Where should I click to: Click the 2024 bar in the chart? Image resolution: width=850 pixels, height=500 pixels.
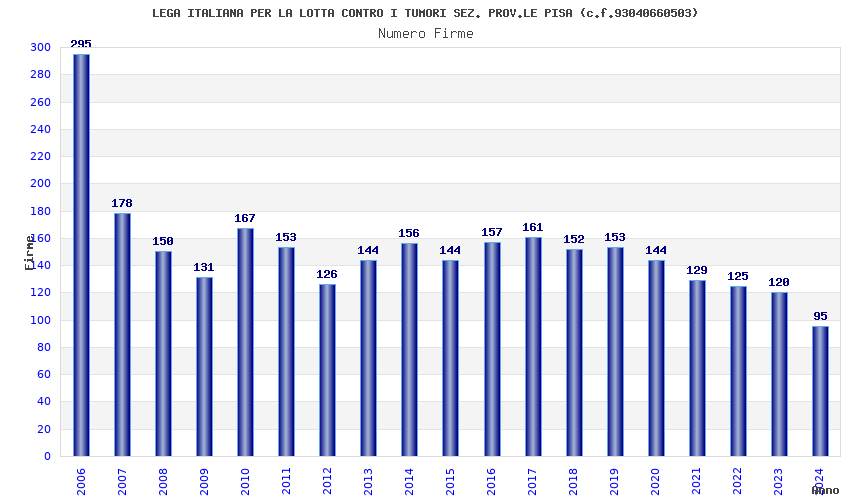coord(820,391)
